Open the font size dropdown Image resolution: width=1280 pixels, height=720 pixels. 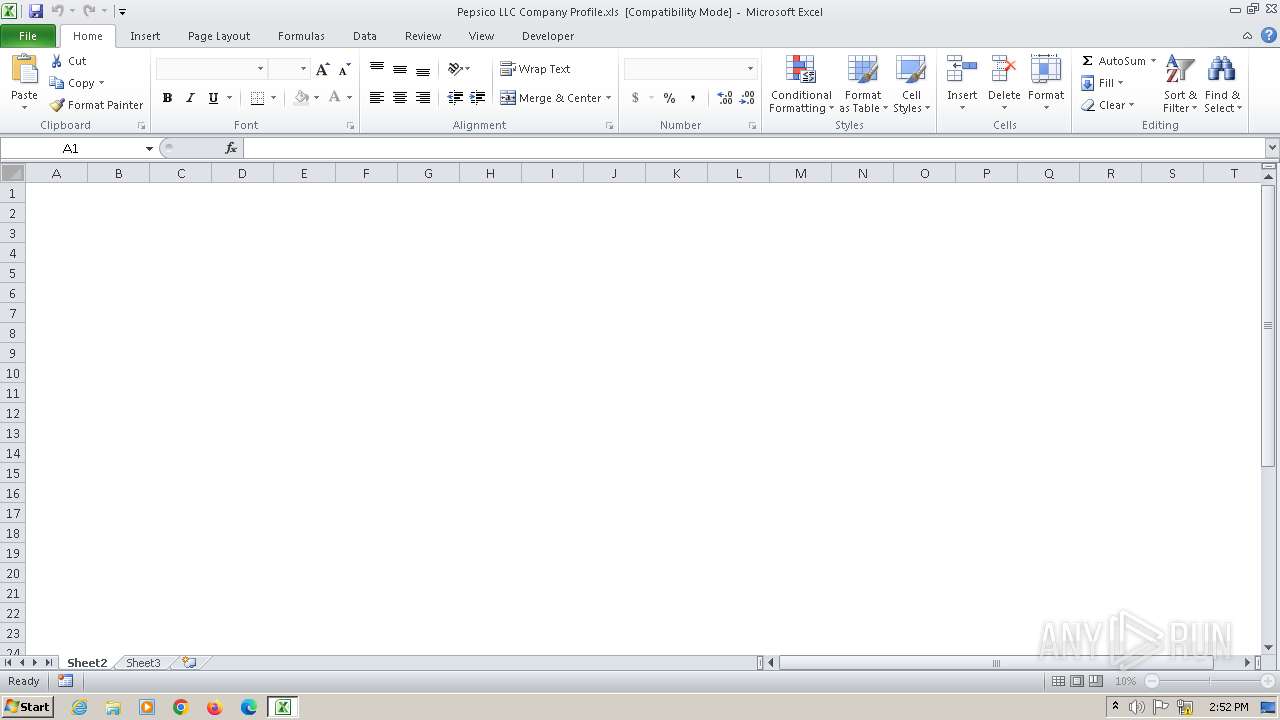pos(303,69)
